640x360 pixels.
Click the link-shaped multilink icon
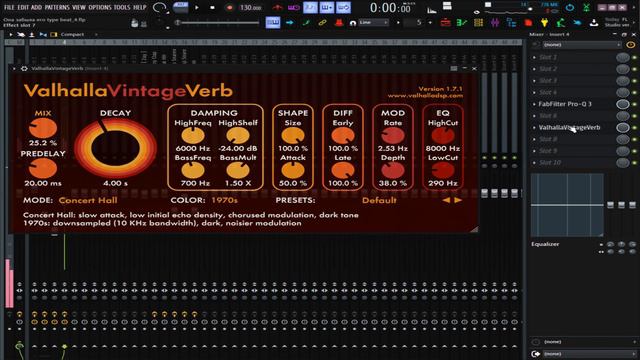[x=322, y=23]
